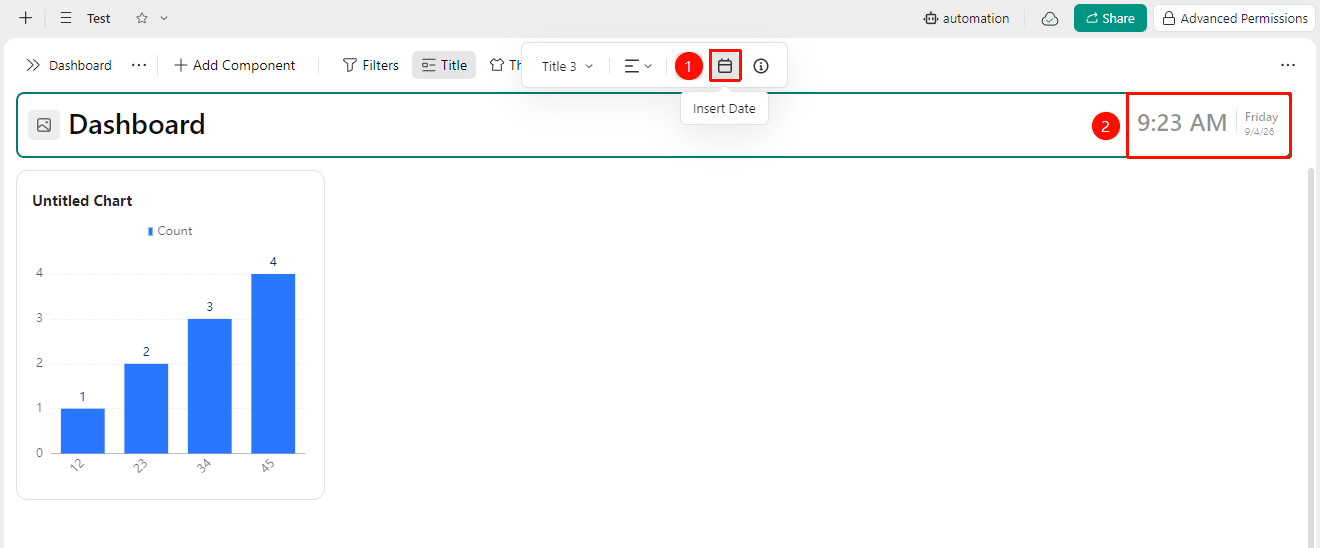Open the text alignment dropdown
Viewport: 1320px width, 548px height.
638,66
